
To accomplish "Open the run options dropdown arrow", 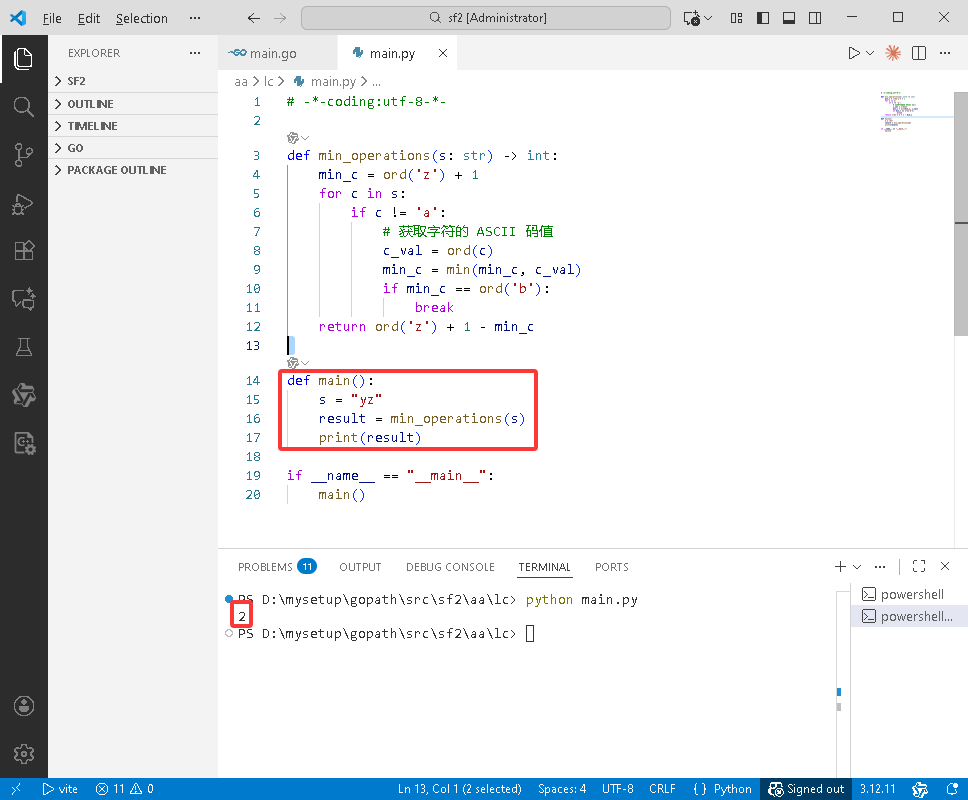I will [x=870, y=53].
